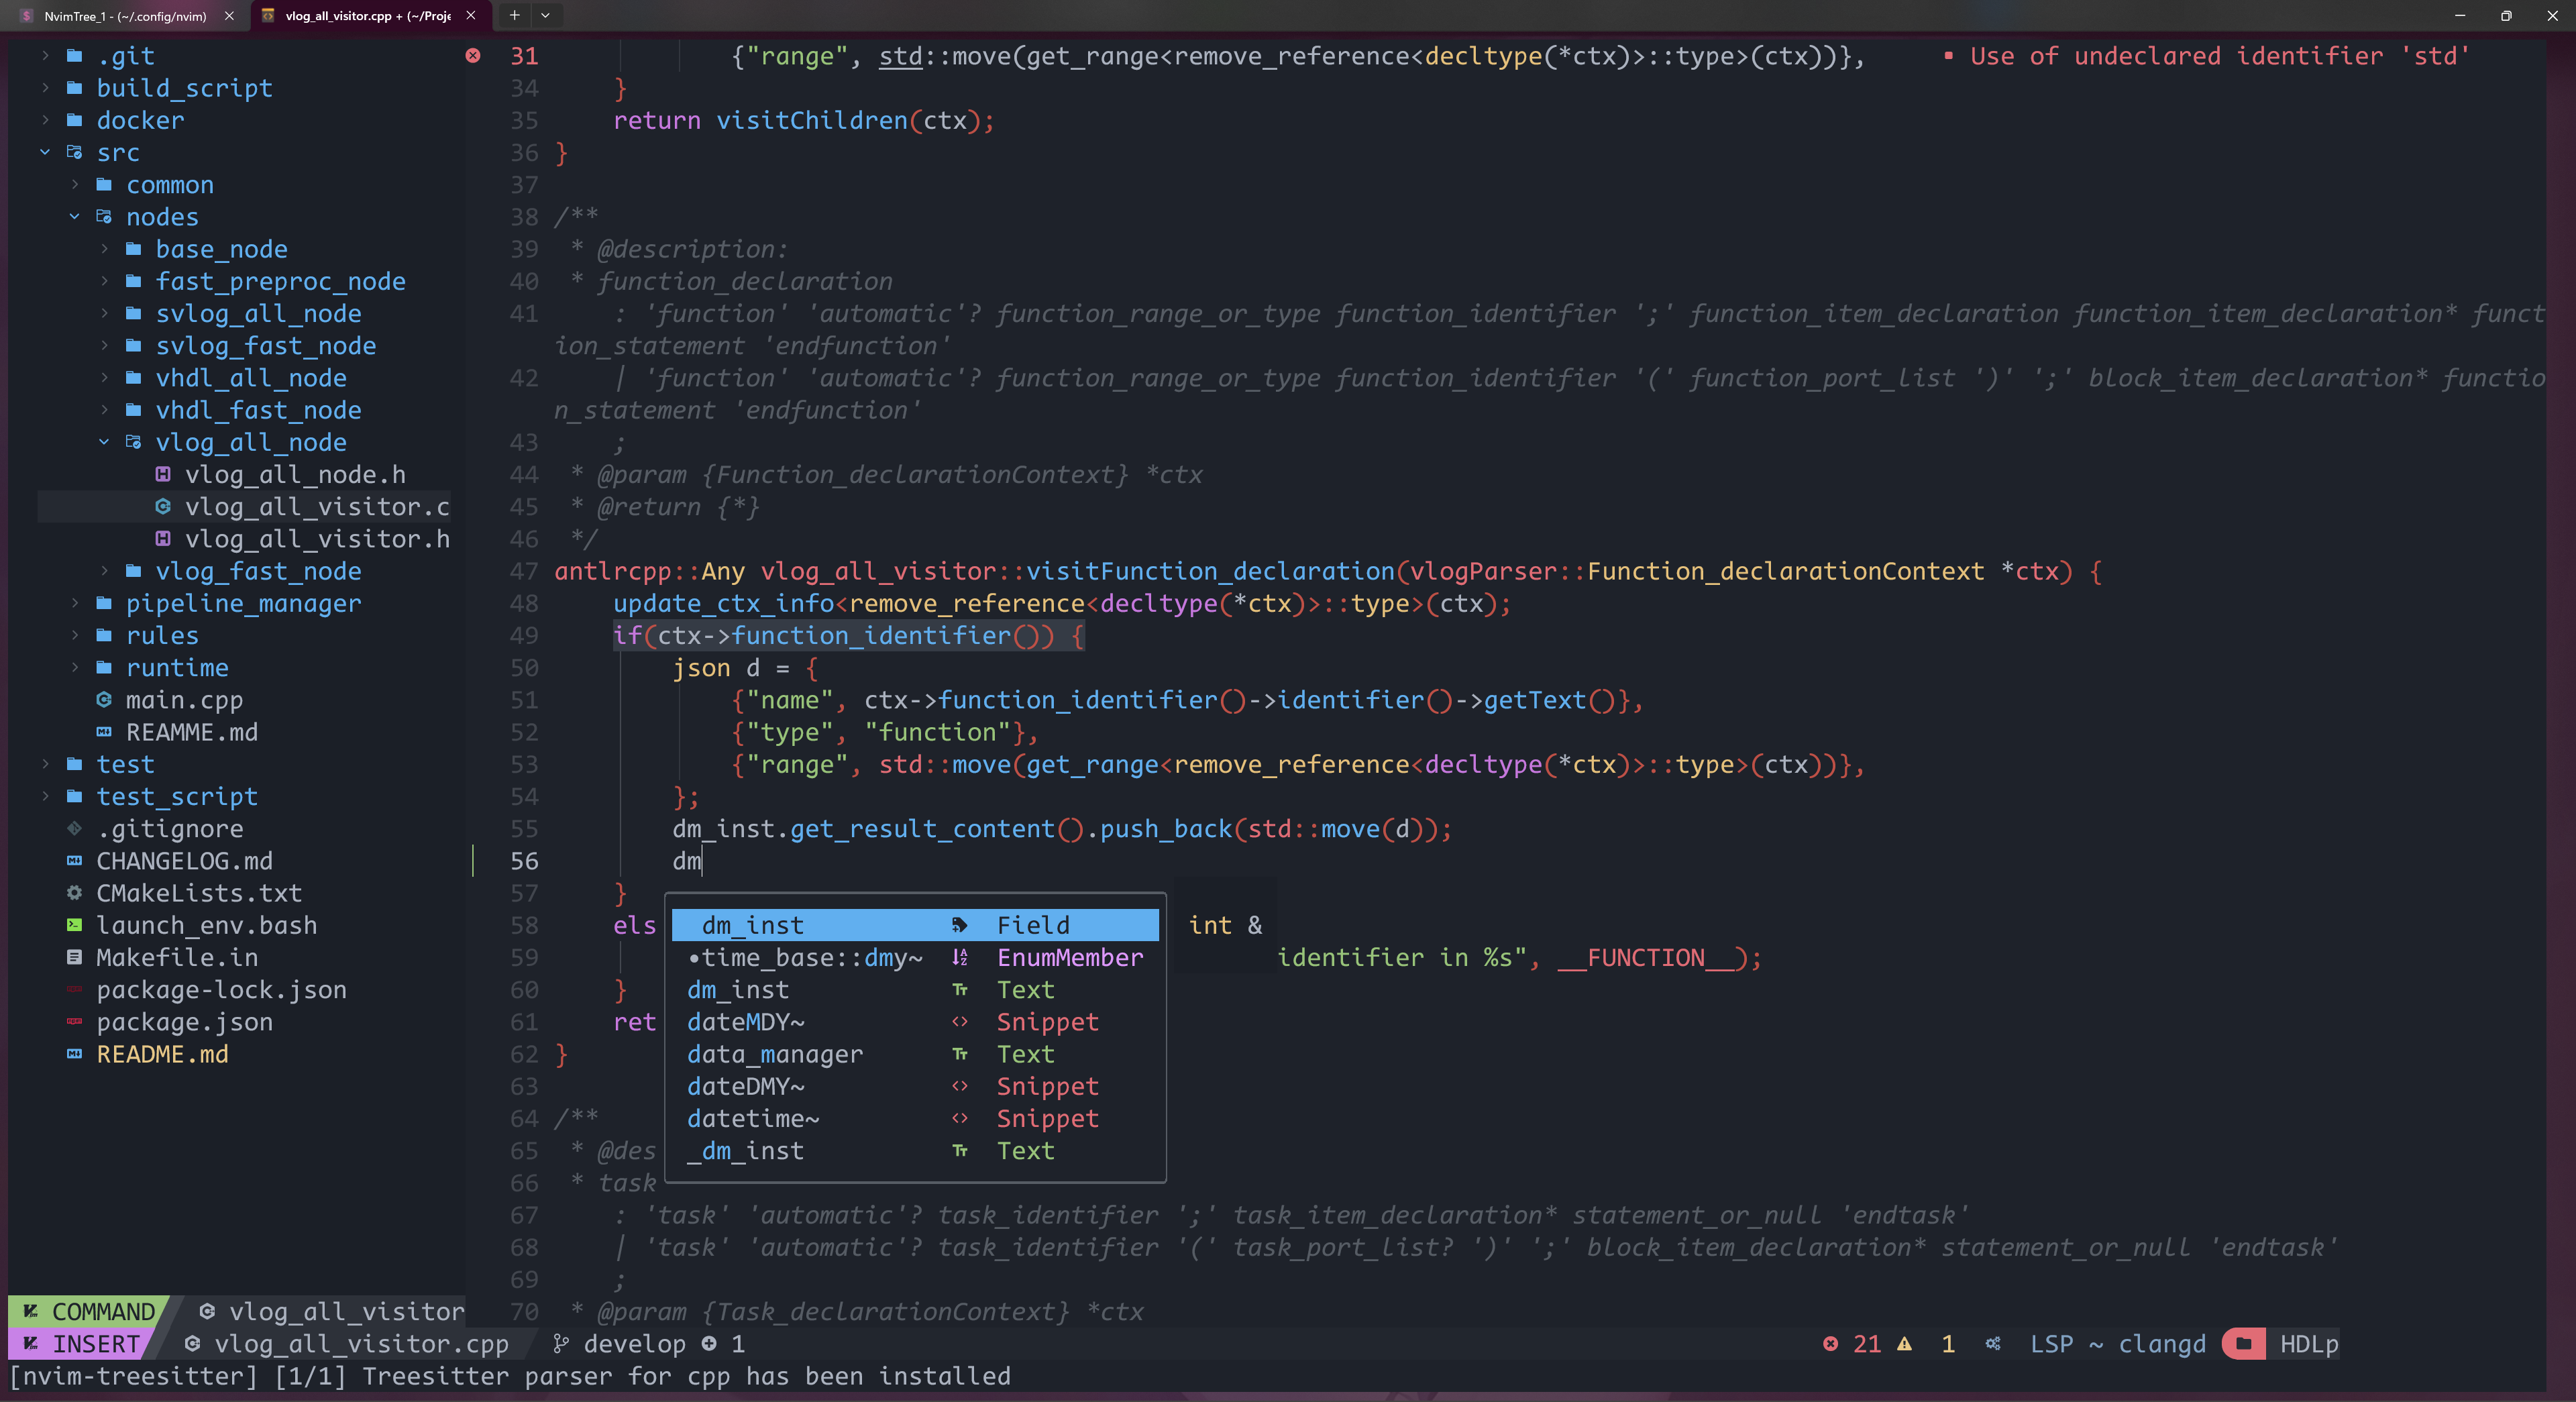The width and height of the screenshot is (2576, 1402).
Task: Expand the base_node folder
Action: (x=104, y=249)
